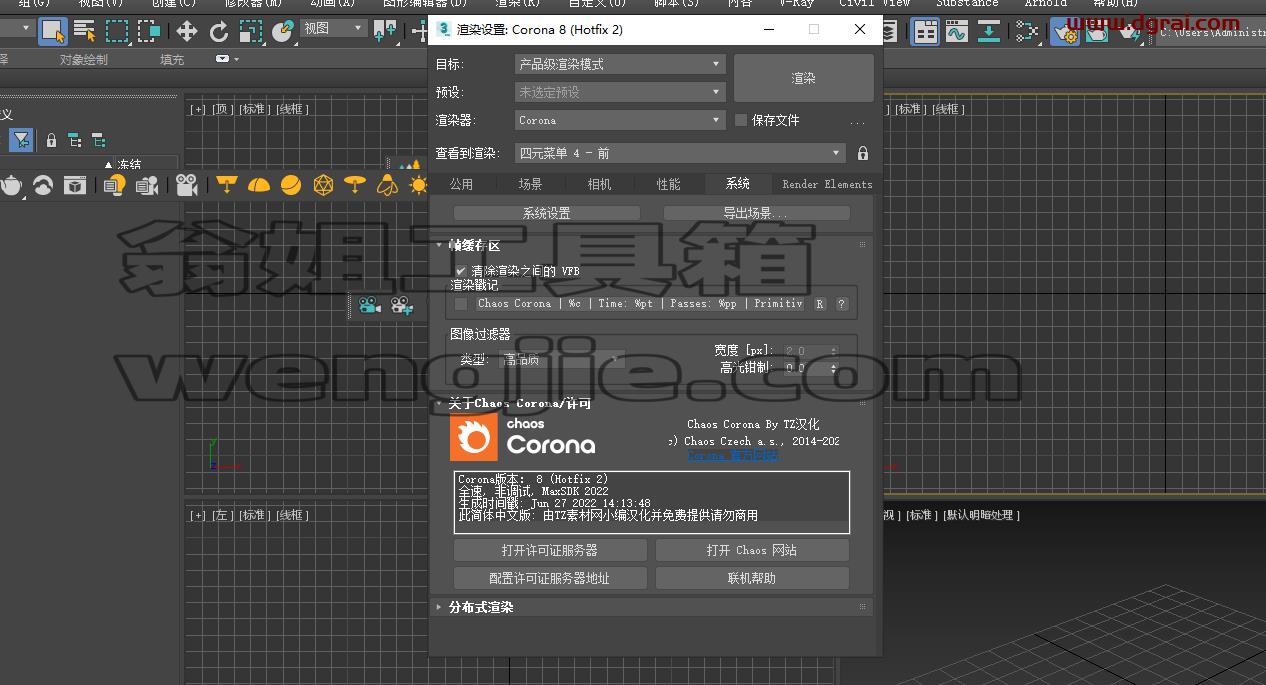The image size is (1266, 685).
Task: Switch to the 性能 tab
Action: 669,184
